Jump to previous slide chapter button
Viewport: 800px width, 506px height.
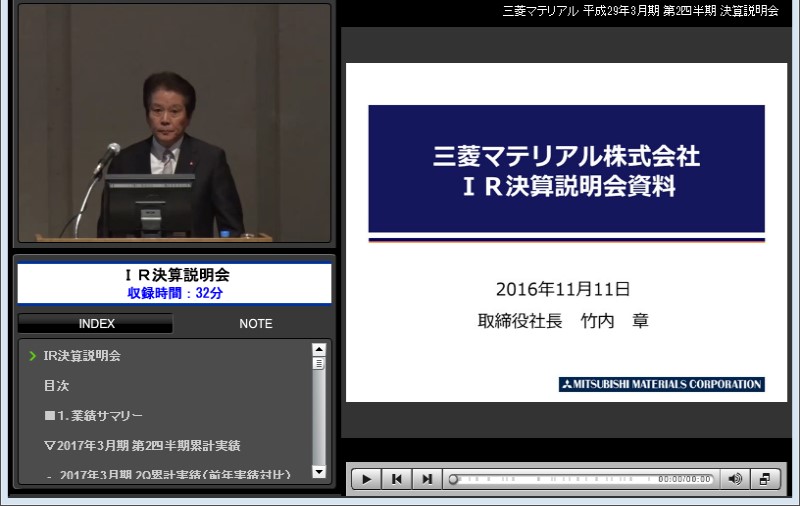[x=396, y=479]
